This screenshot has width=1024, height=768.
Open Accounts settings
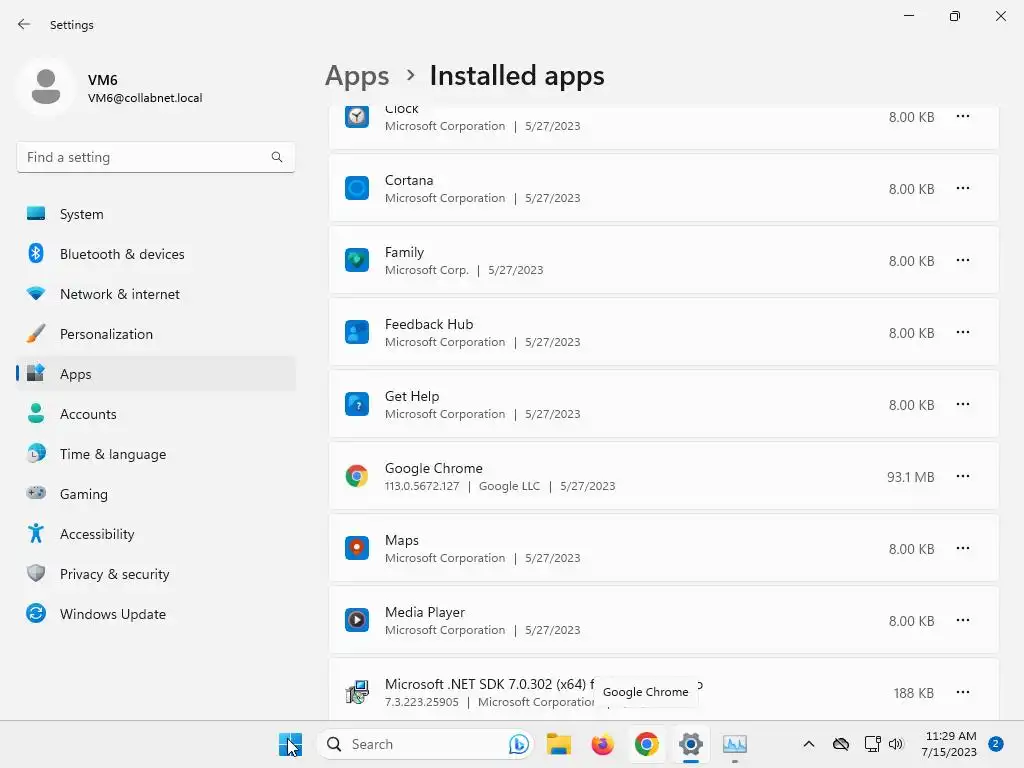coord(155,414)
